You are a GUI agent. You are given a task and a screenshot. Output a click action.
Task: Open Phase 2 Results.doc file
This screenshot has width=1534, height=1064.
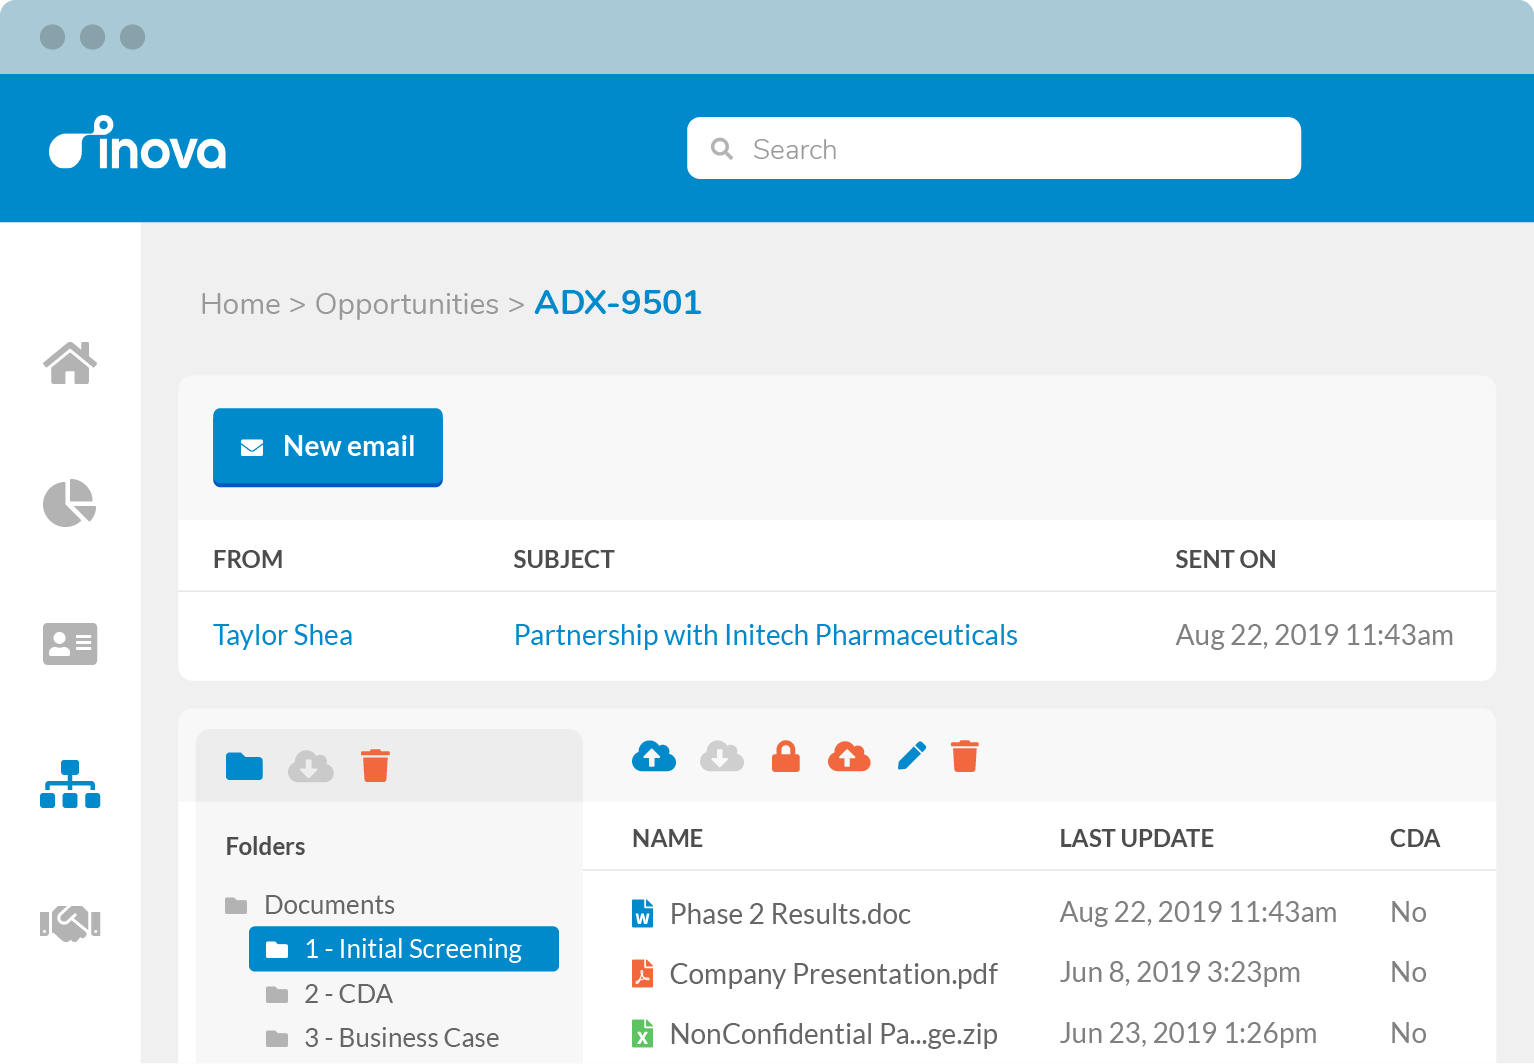point(790,914)
